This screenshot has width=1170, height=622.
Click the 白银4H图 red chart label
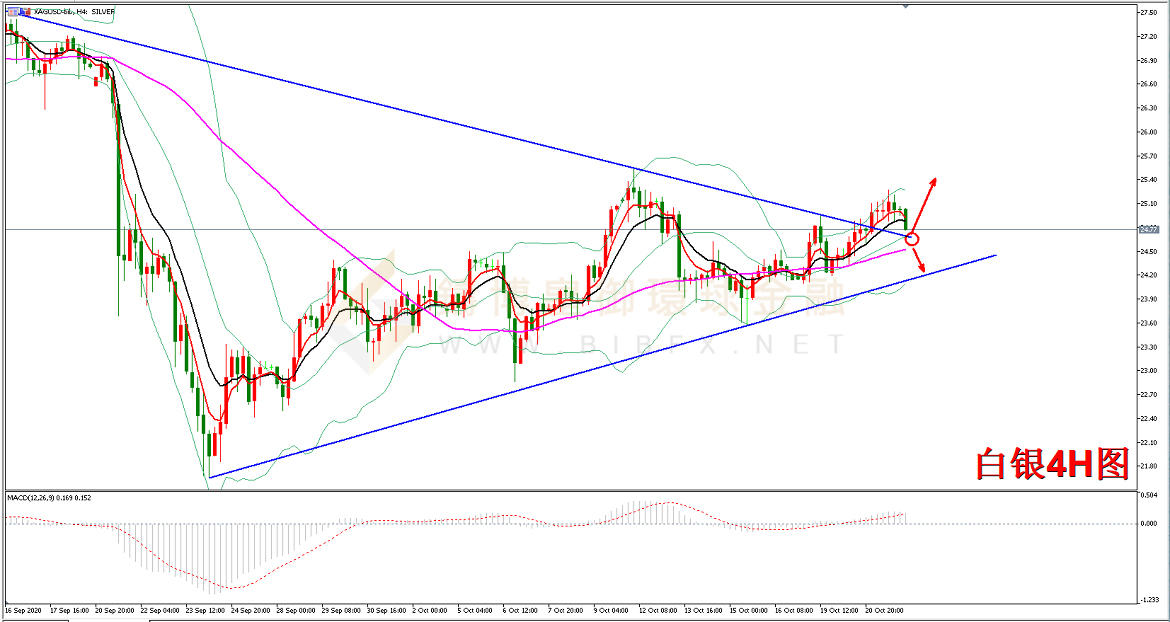click(x=1053, y=464)
